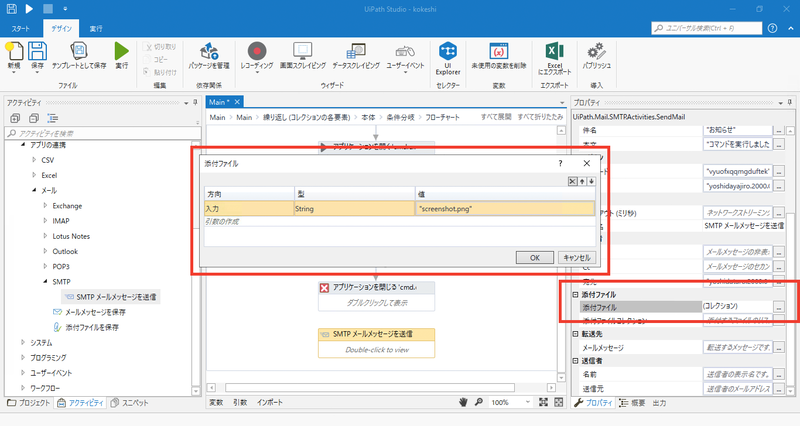The image size is (800, 426).
Task: Collapse the 送信者 property group
Action: coord(576,361)
